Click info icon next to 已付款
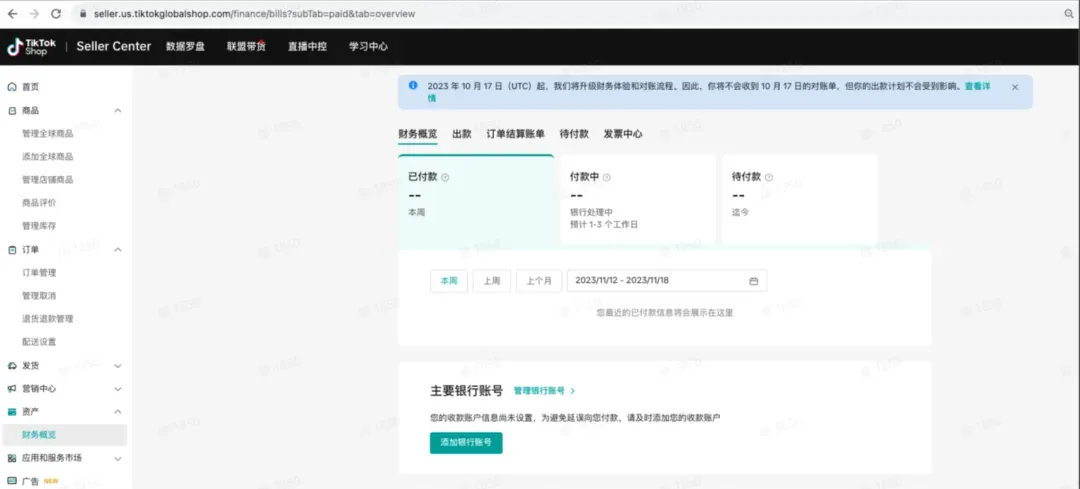The image size is (1080, 489). point(445,177)
